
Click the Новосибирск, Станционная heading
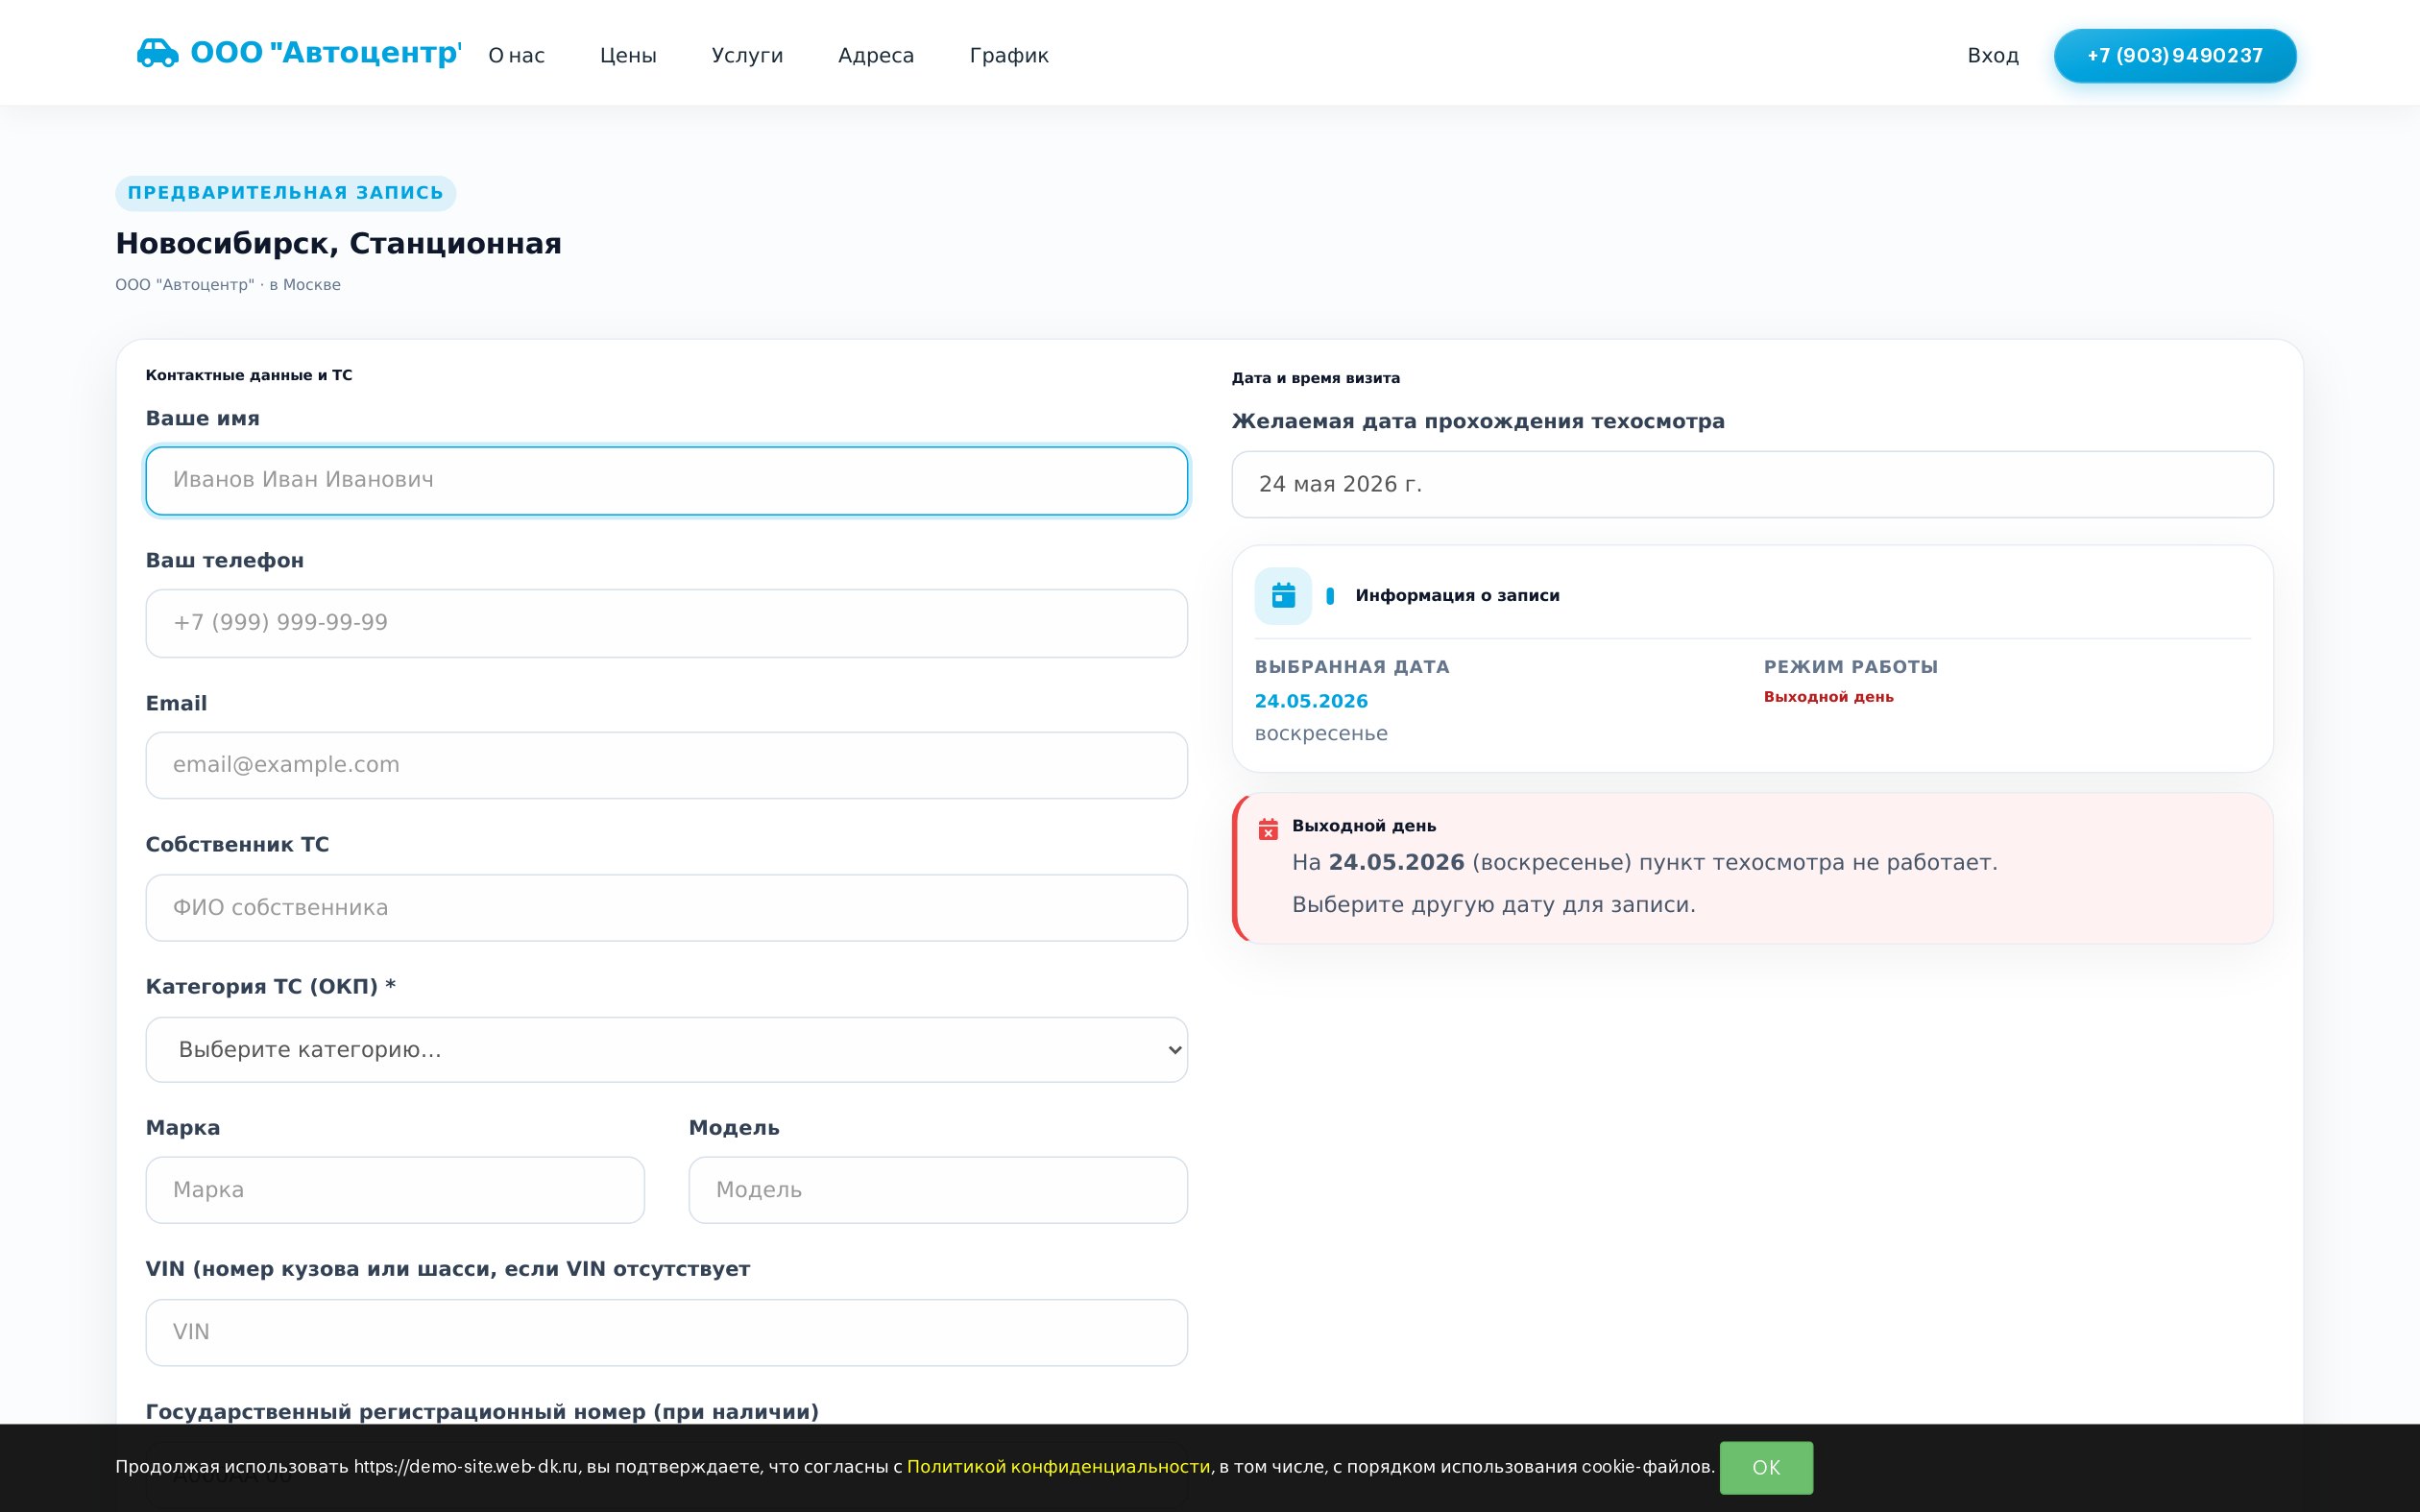pyautogui.click(x=338, y=244)
